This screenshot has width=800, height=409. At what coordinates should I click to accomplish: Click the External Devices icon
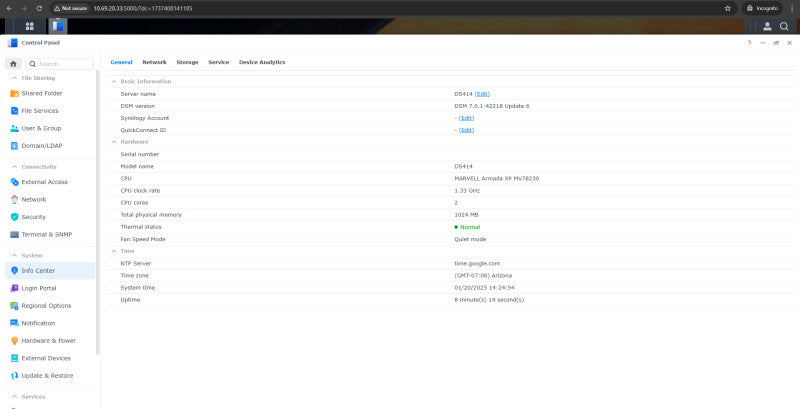click(x=14, y=358)
